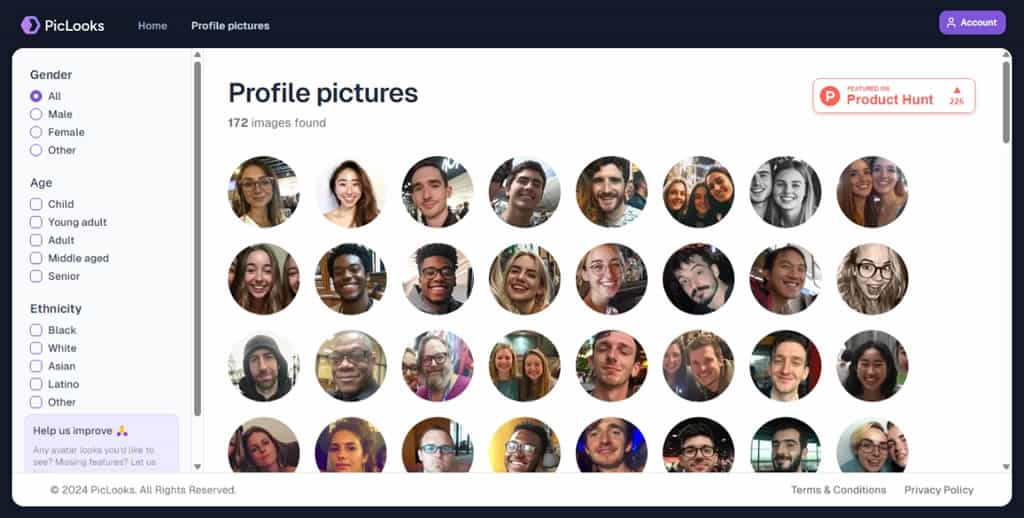
Task: Open the Terms & Conditions link
Action: pos(838,490)
